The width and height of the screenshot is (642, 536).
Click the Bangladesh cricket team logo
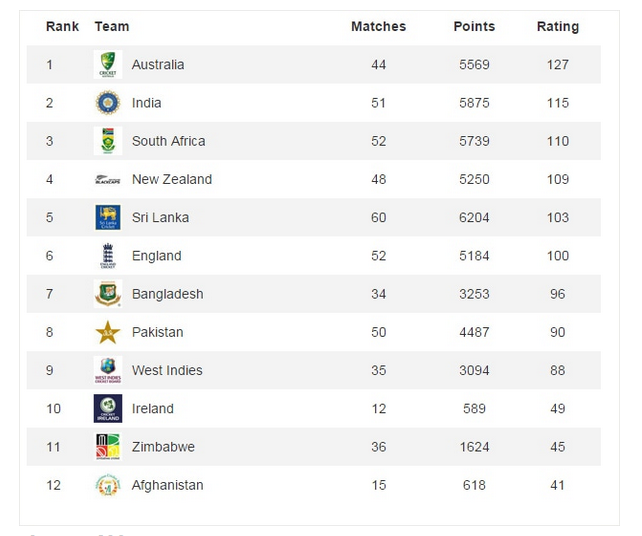(x=107, y=294)
